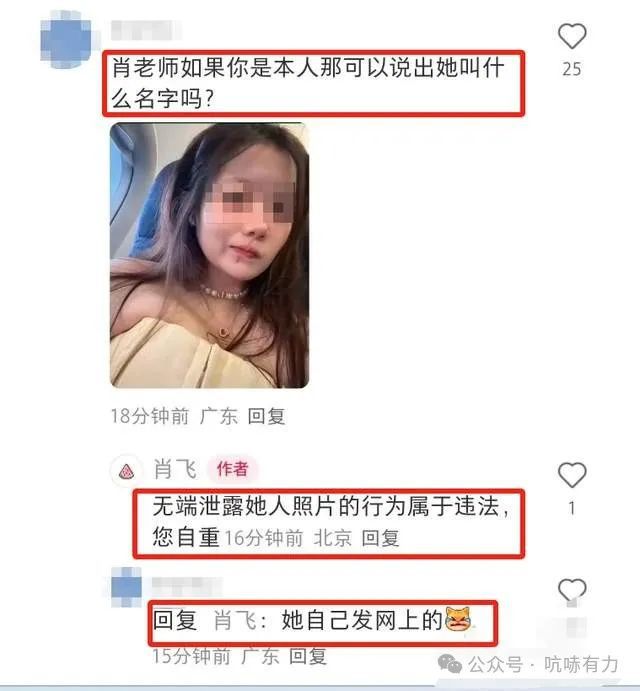Reply to the comment posted 18分钟前

[266, 416]
